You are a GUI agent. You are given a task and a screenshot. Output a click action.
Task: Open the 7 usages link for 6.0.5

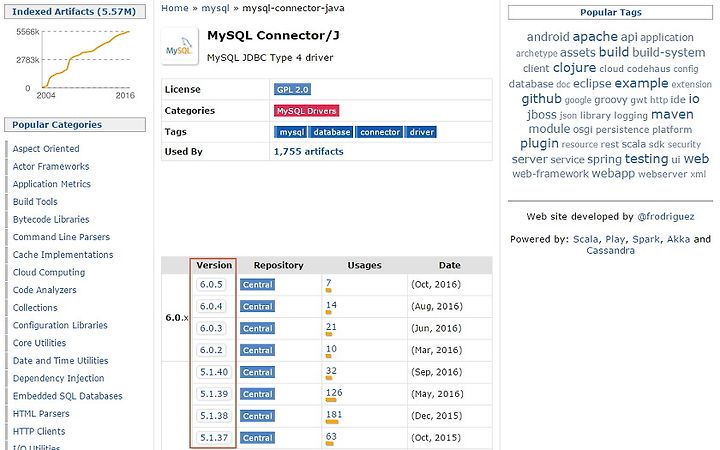coord(328,283)
